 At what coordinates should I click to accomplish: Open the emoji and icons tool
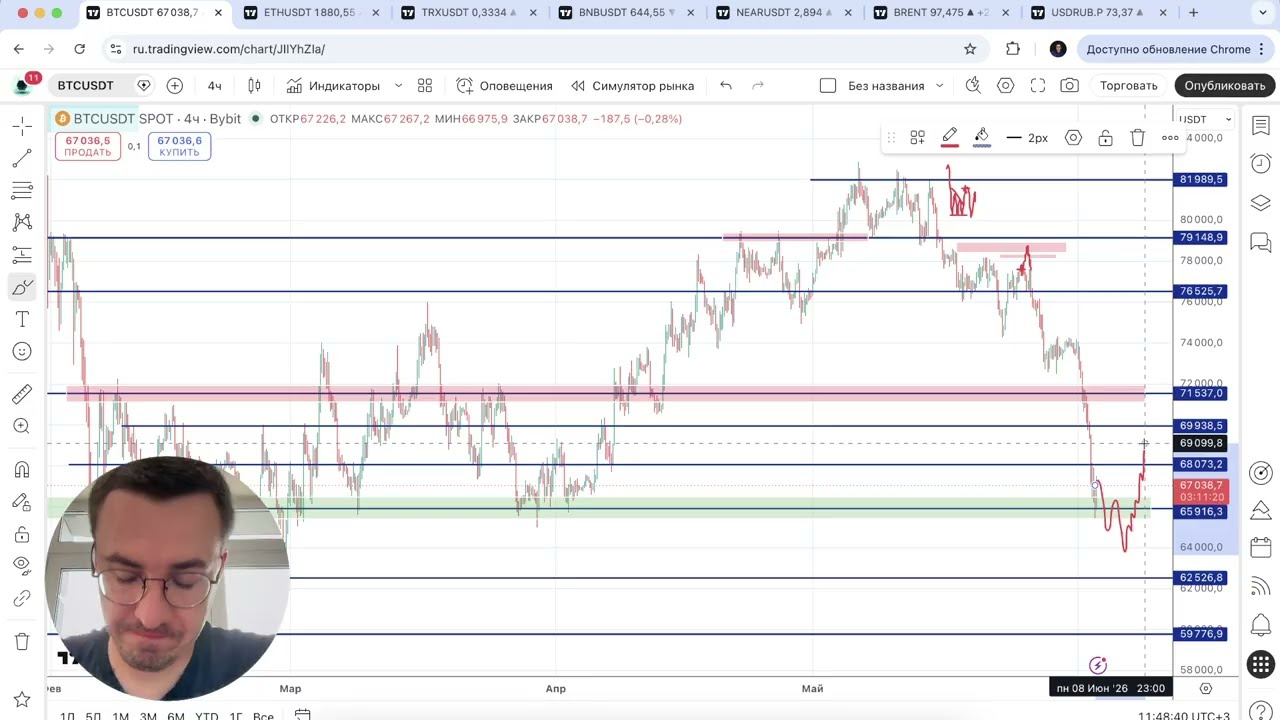(22, 351)
